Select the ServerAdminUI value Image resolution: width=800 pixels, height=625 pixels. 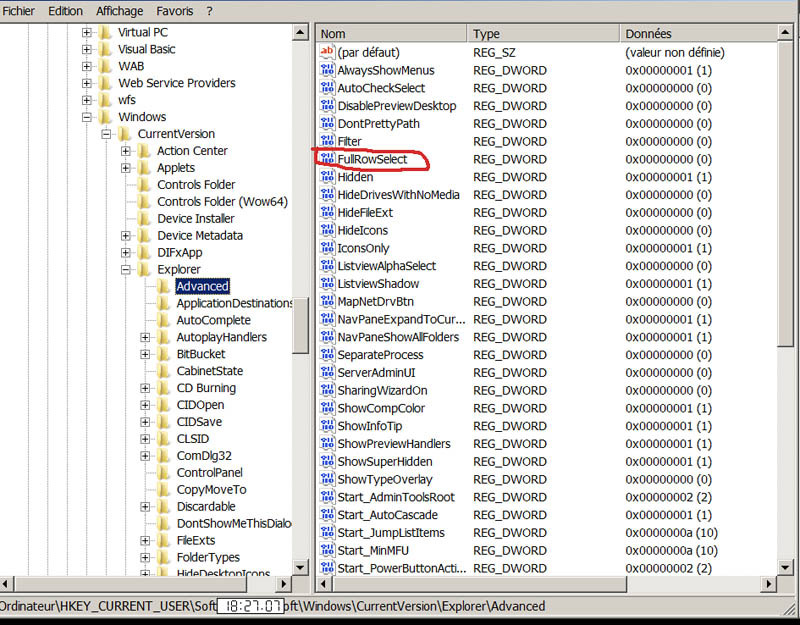(x=377, y=372)
